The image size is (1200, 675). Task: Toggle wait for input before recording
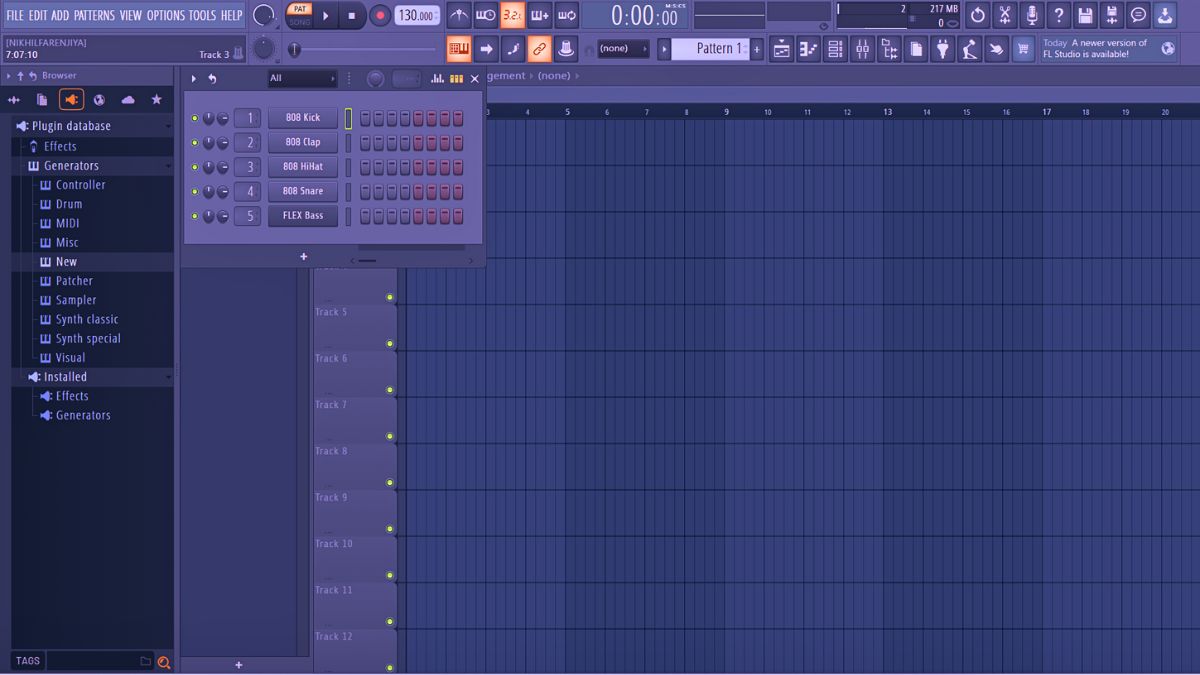click(486, 15)
